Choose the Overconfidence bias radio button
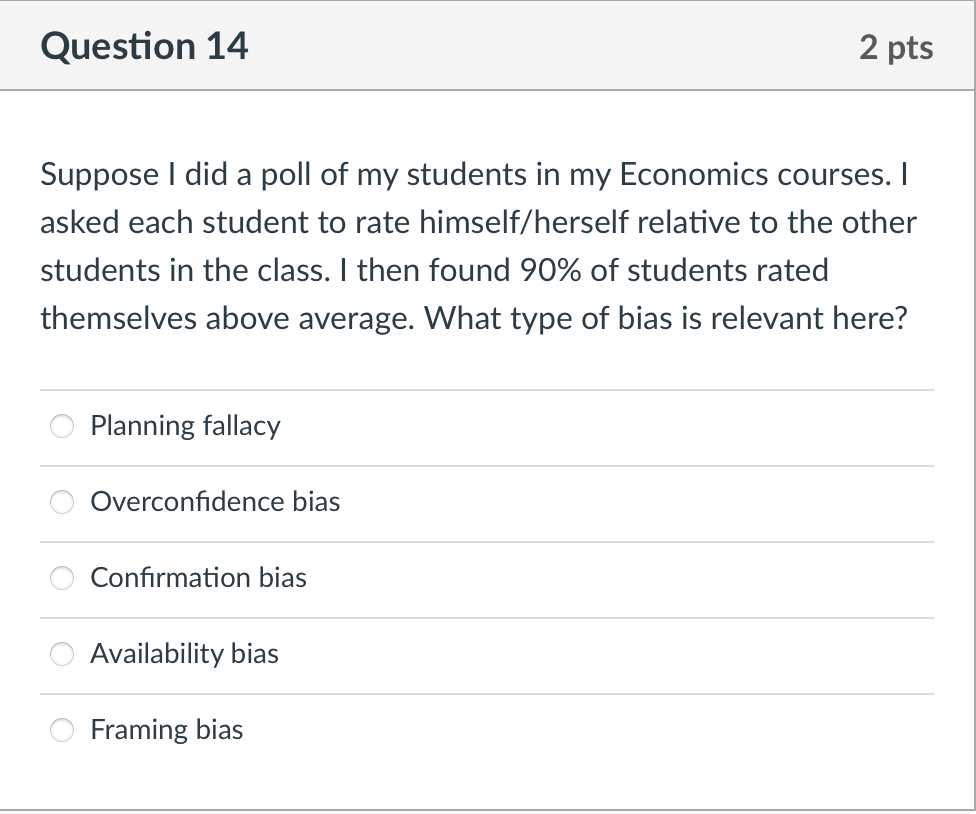Viewport: 976px width, 814px height. [63, 503]
